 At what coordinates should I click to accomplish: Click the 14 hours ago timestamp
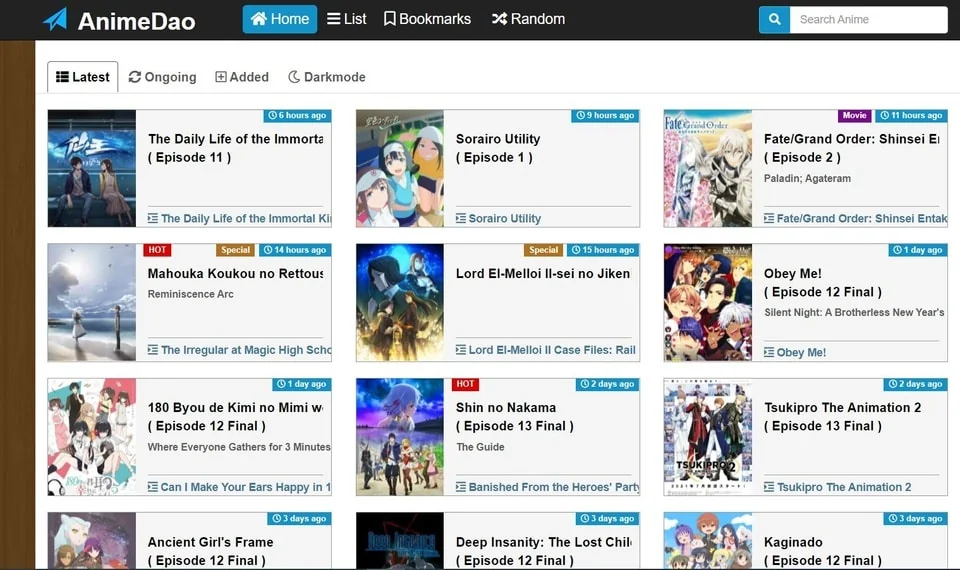click(x=295, y=250)
